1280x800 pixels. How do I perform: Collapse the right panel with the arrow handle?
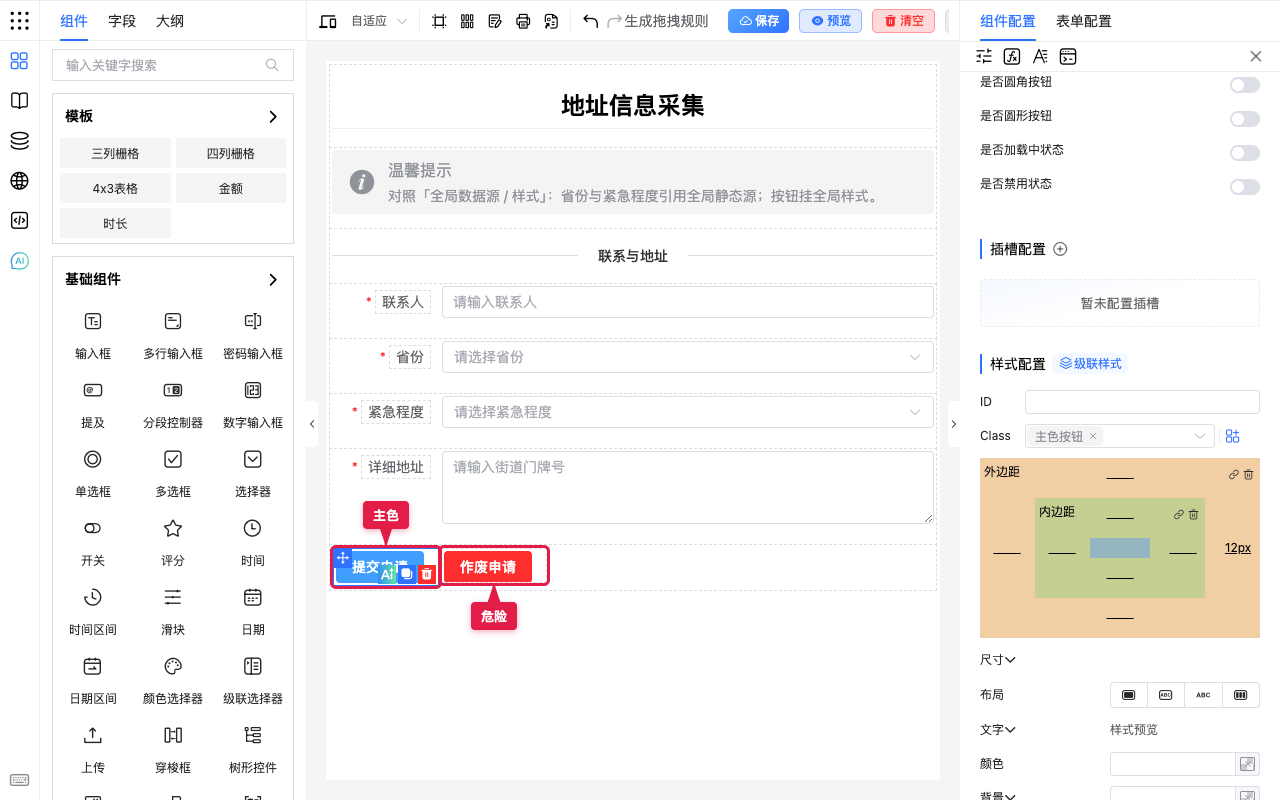coord(953,424)
